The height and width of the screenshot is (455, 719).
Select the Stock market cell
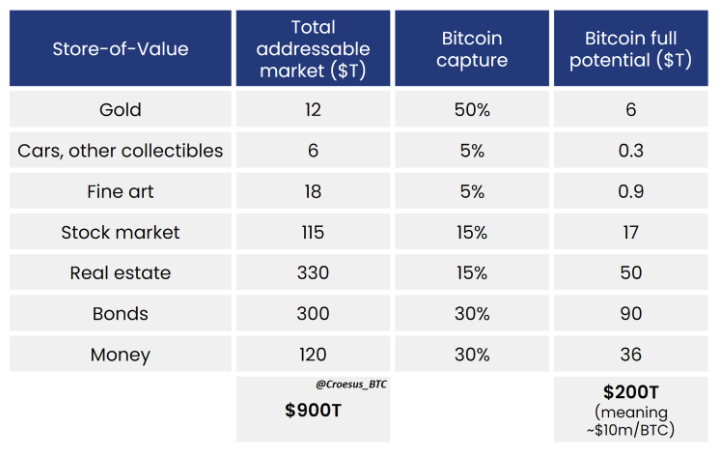coord(120,232)
